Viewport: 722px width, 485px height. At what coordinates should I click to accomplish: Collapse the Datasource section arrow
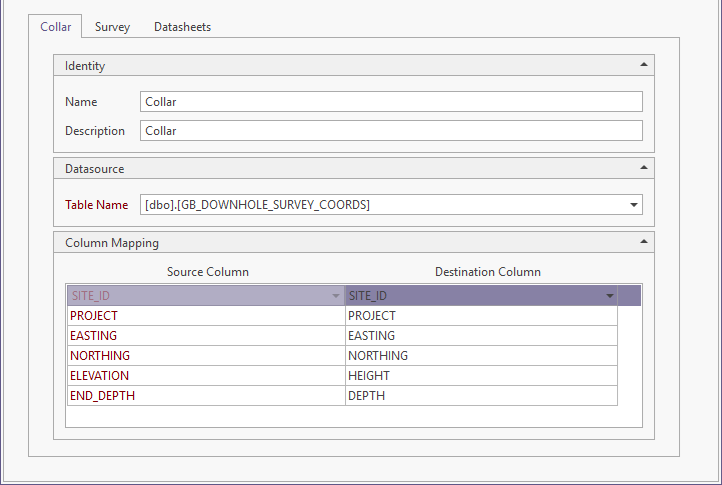point(643,168)
